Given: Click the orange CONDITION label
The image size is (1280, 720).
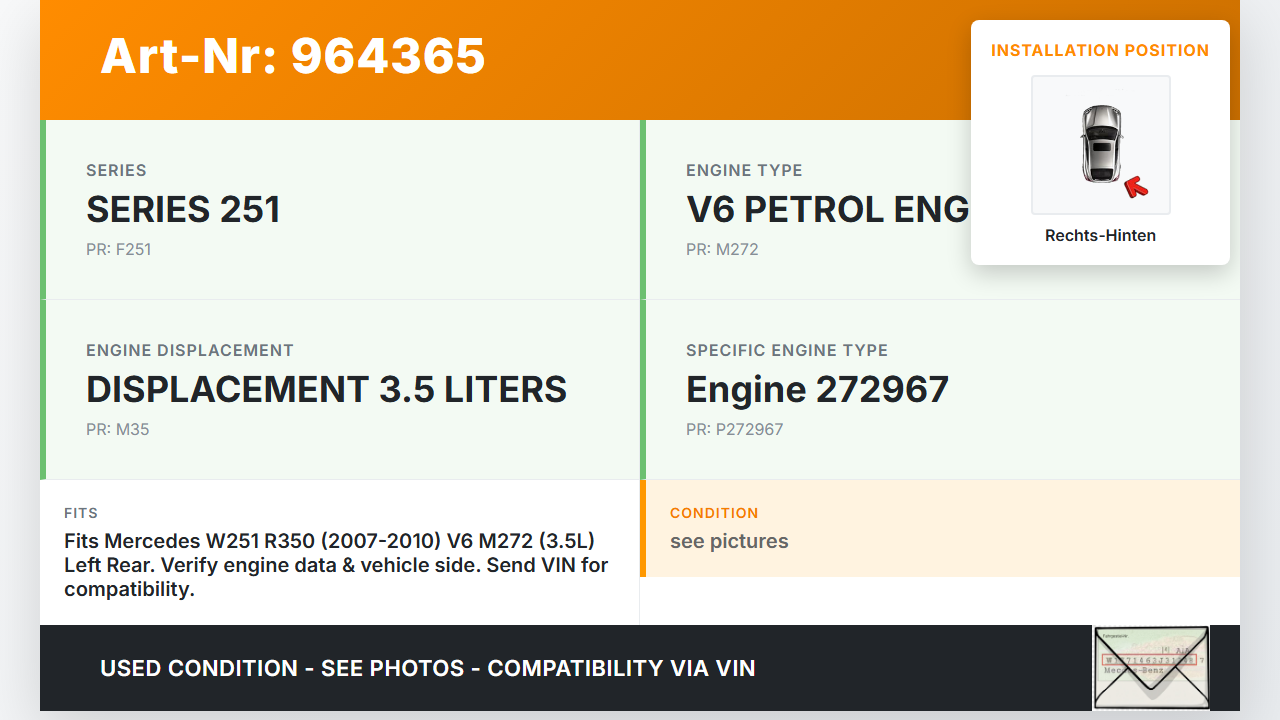Looking at the screenshot, I should coord(714,513).
